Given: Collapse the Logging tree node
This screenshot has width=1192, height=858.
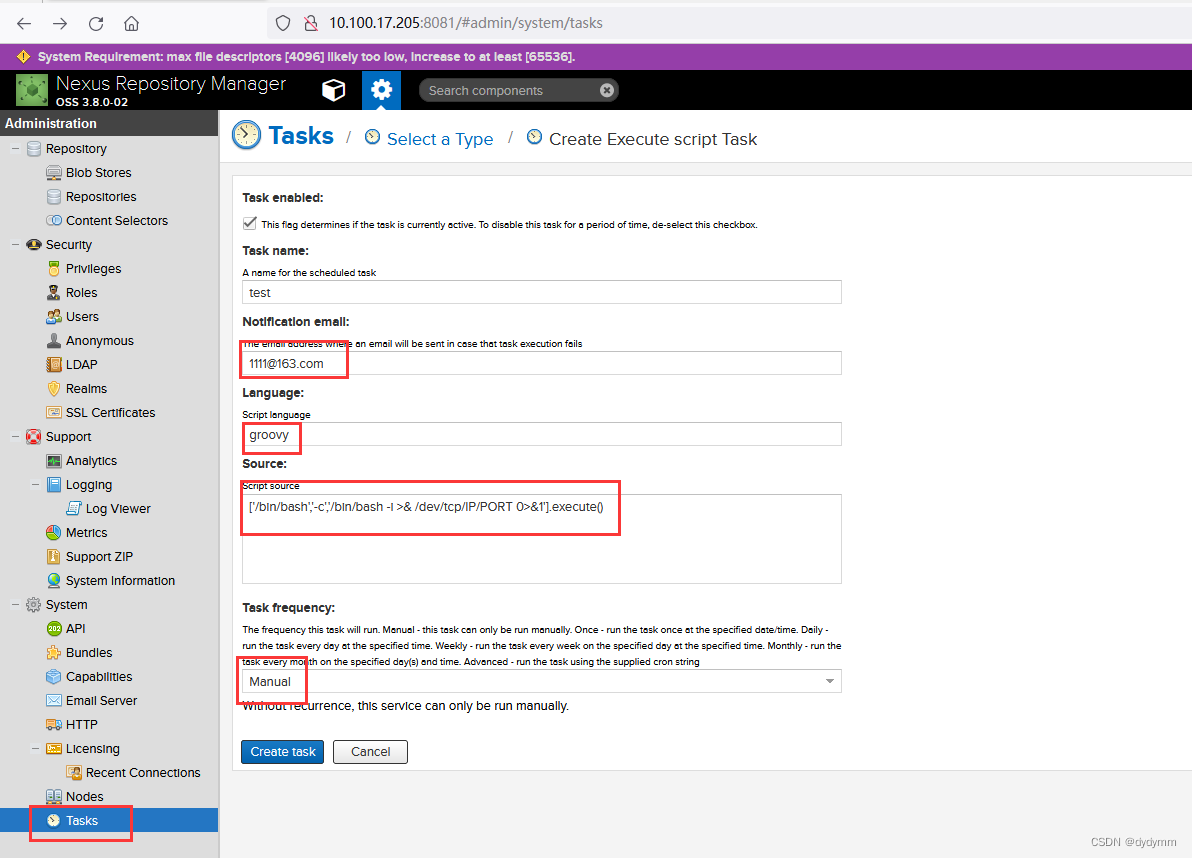Looking at the screenshot, I should 35,485.
